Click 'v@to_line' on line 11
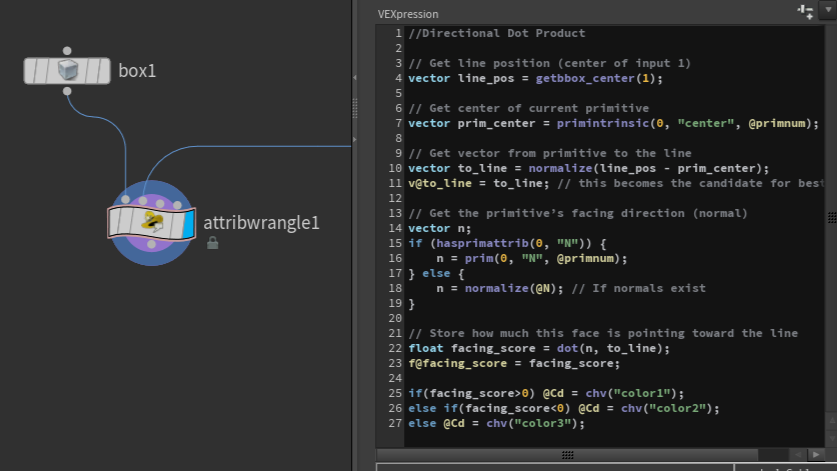 (x=440, y=183)
